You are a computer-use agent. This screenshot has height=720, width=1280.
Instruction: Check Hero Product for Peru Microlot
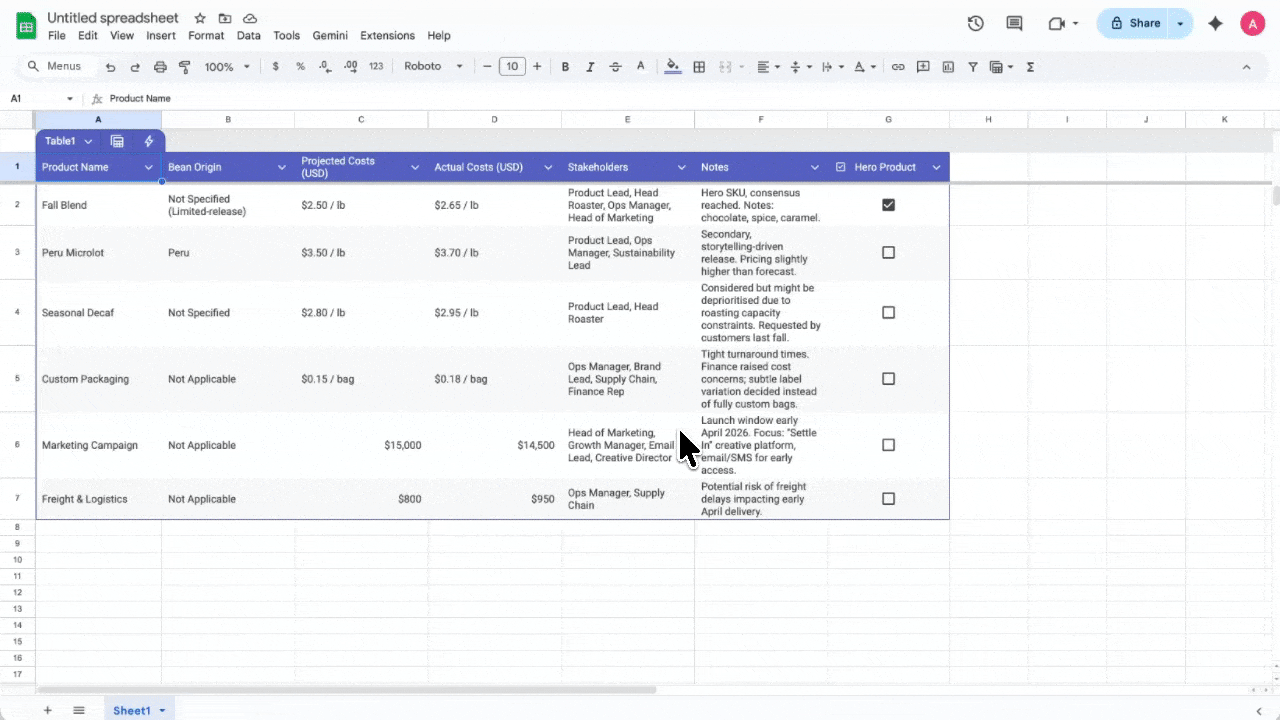(888, 252)
